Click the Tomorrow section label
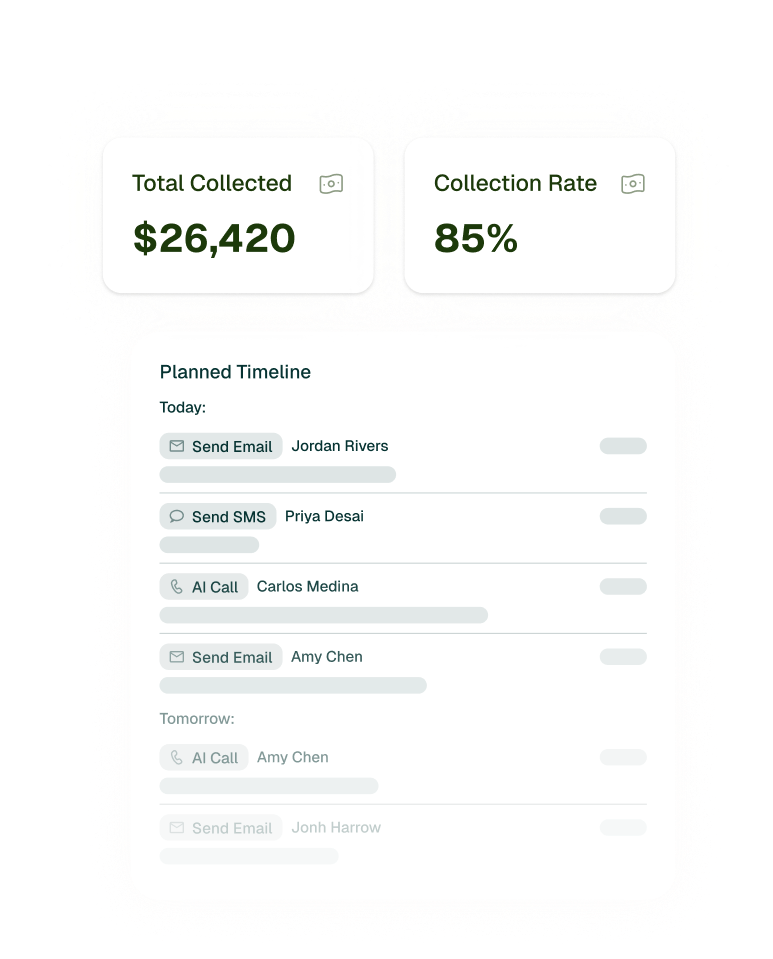 click(x=197, y=718)
